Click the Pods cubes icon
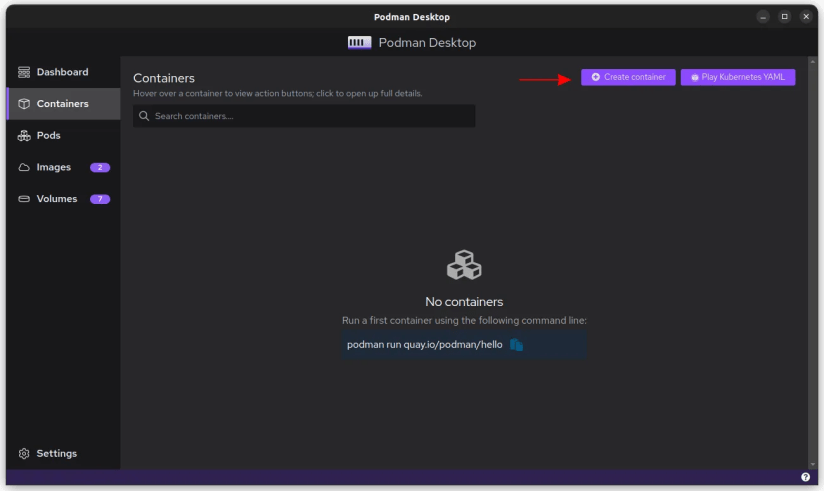This screenshot has width=824, height=491. click(x=24, y=136)
